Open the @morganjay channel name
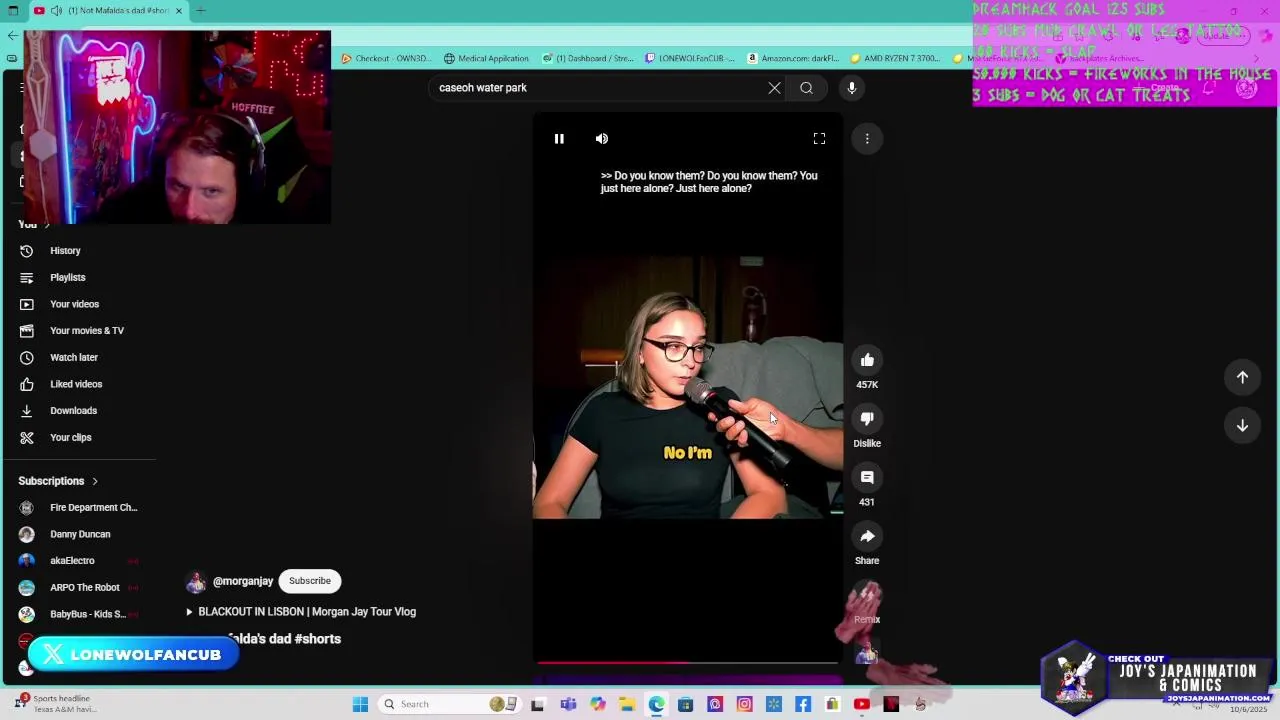The width and height of the screenshot is (1280, 720). click(243, 581)
